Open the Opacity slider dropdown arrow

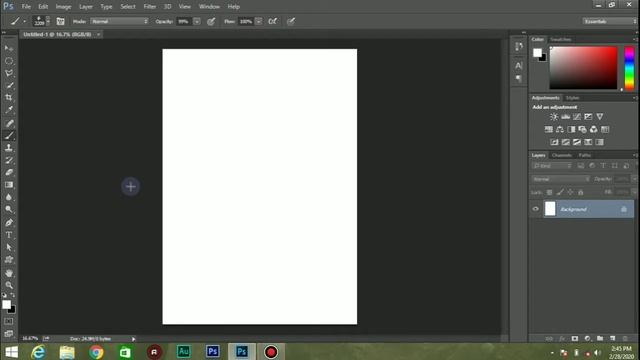pyautogui.click(x=197, y=21)
